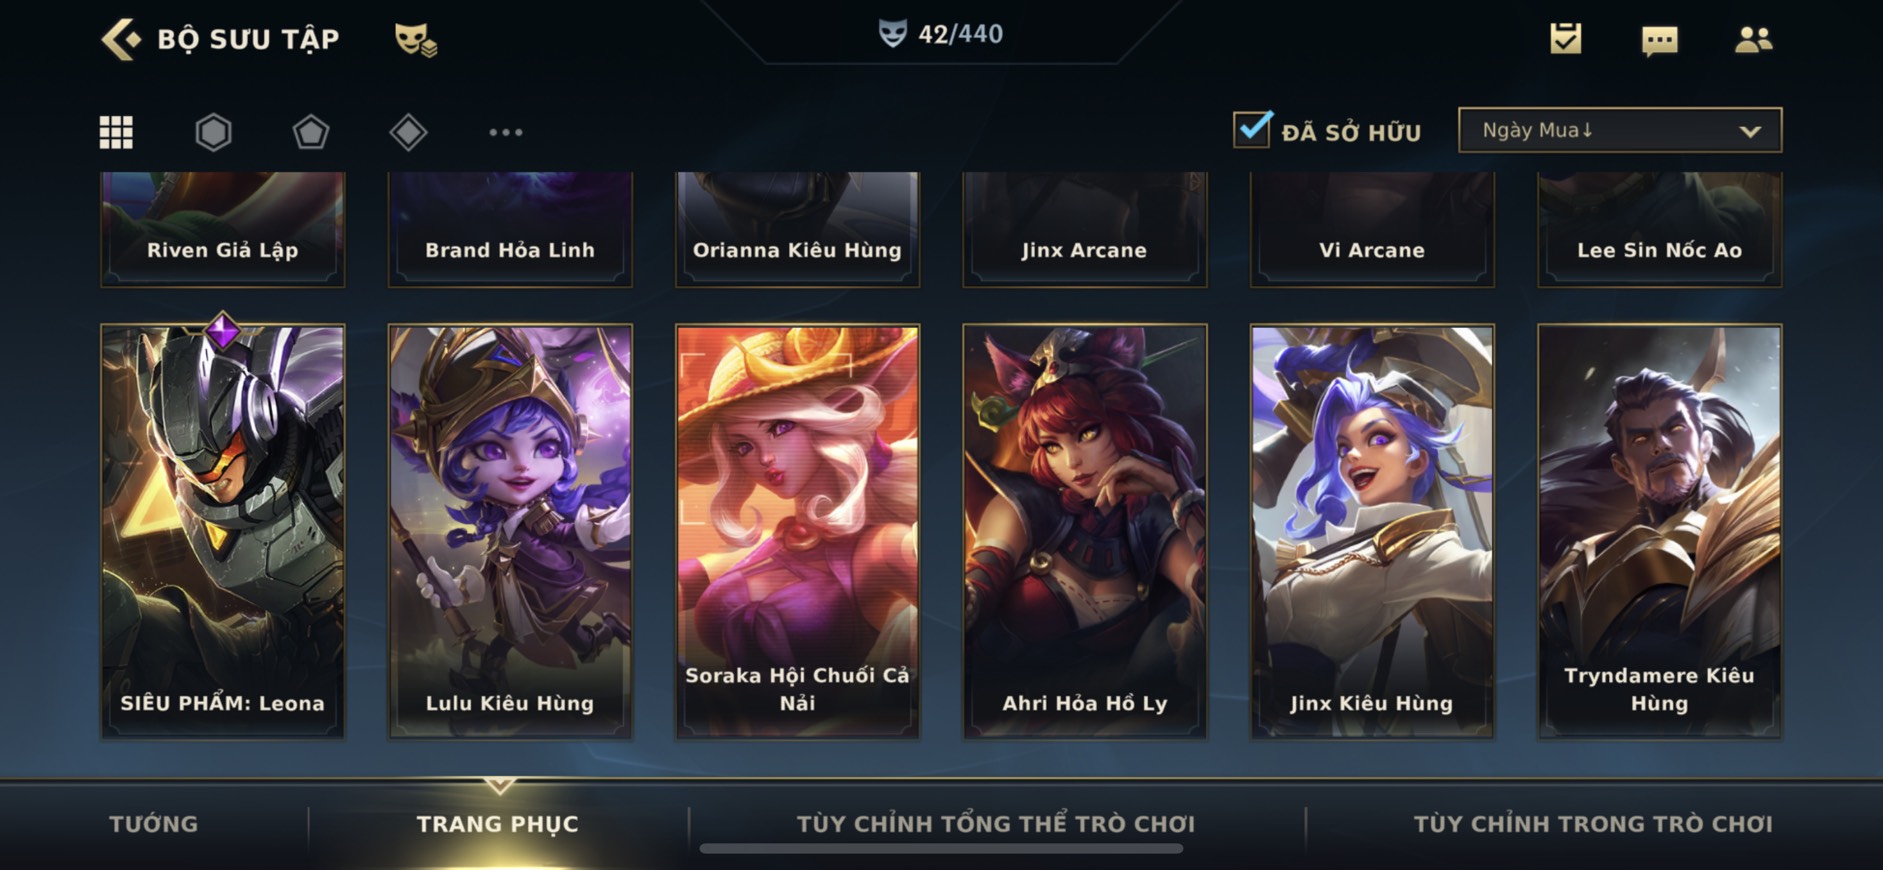Choose the Soraka Hội Chuối Cả Nải skin
Image resolution: width=1883 pixels, height=870 pixels.
click(797, 531)
